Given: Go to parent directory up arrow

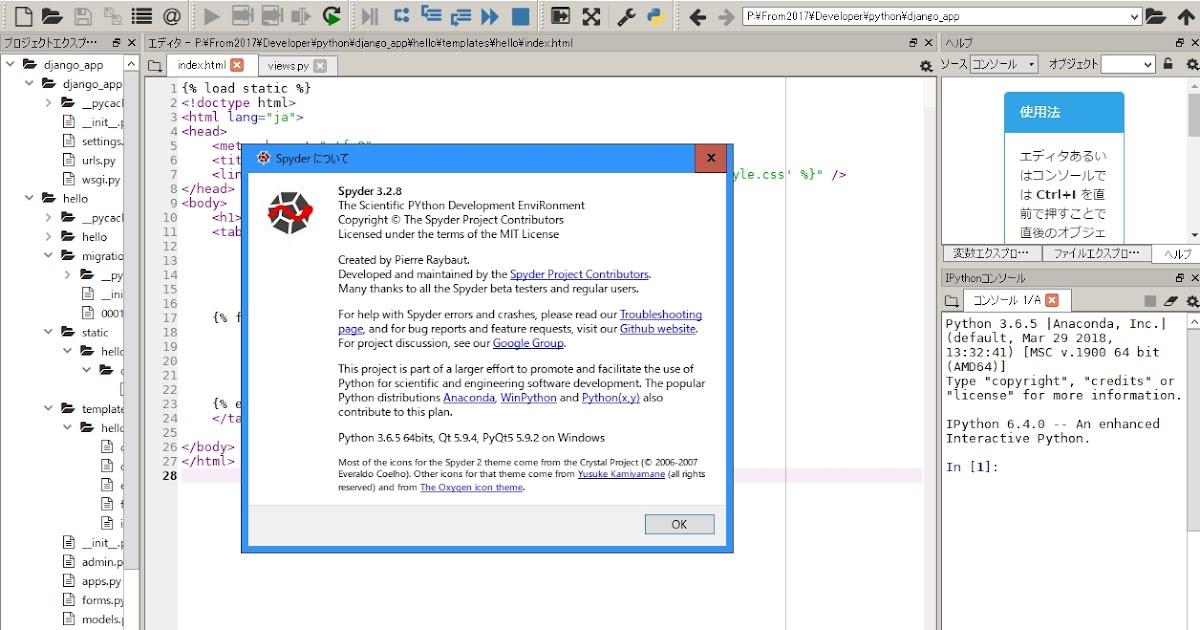Looking at the screenshot, I should point(1185,16).
